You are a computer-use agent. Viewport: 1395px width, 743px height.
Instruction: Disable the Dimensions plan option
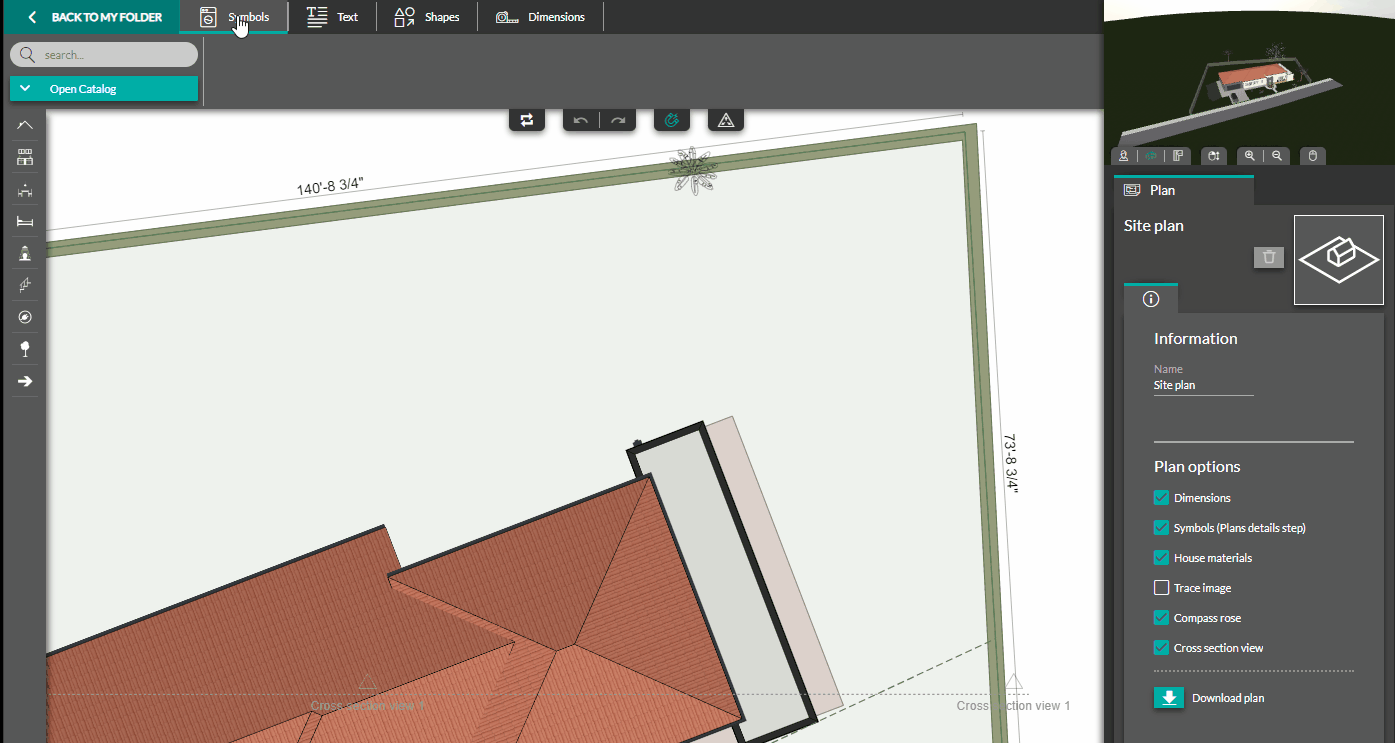coord(1161,497)
